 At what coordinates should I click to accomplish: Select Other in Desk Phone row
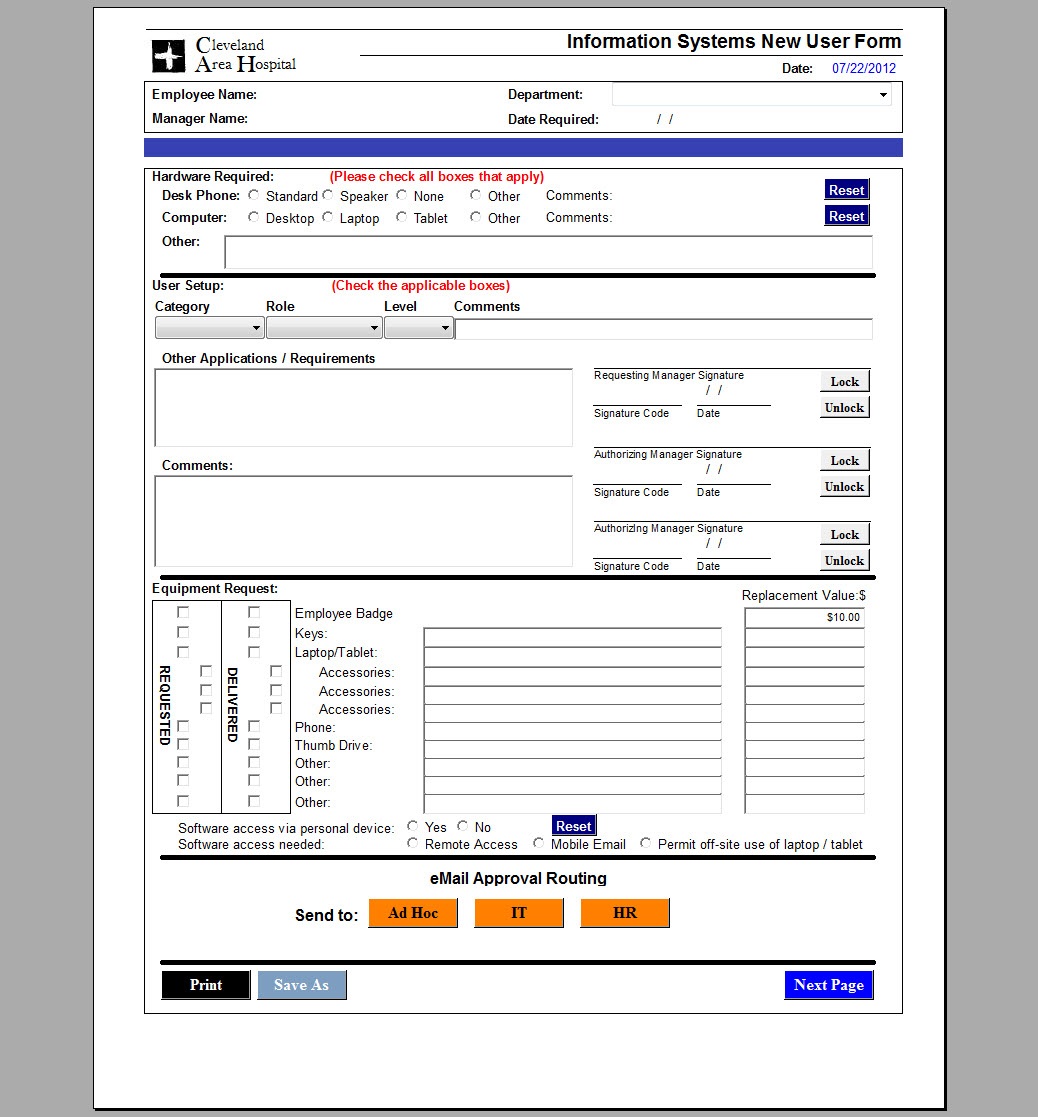[475, 195]
